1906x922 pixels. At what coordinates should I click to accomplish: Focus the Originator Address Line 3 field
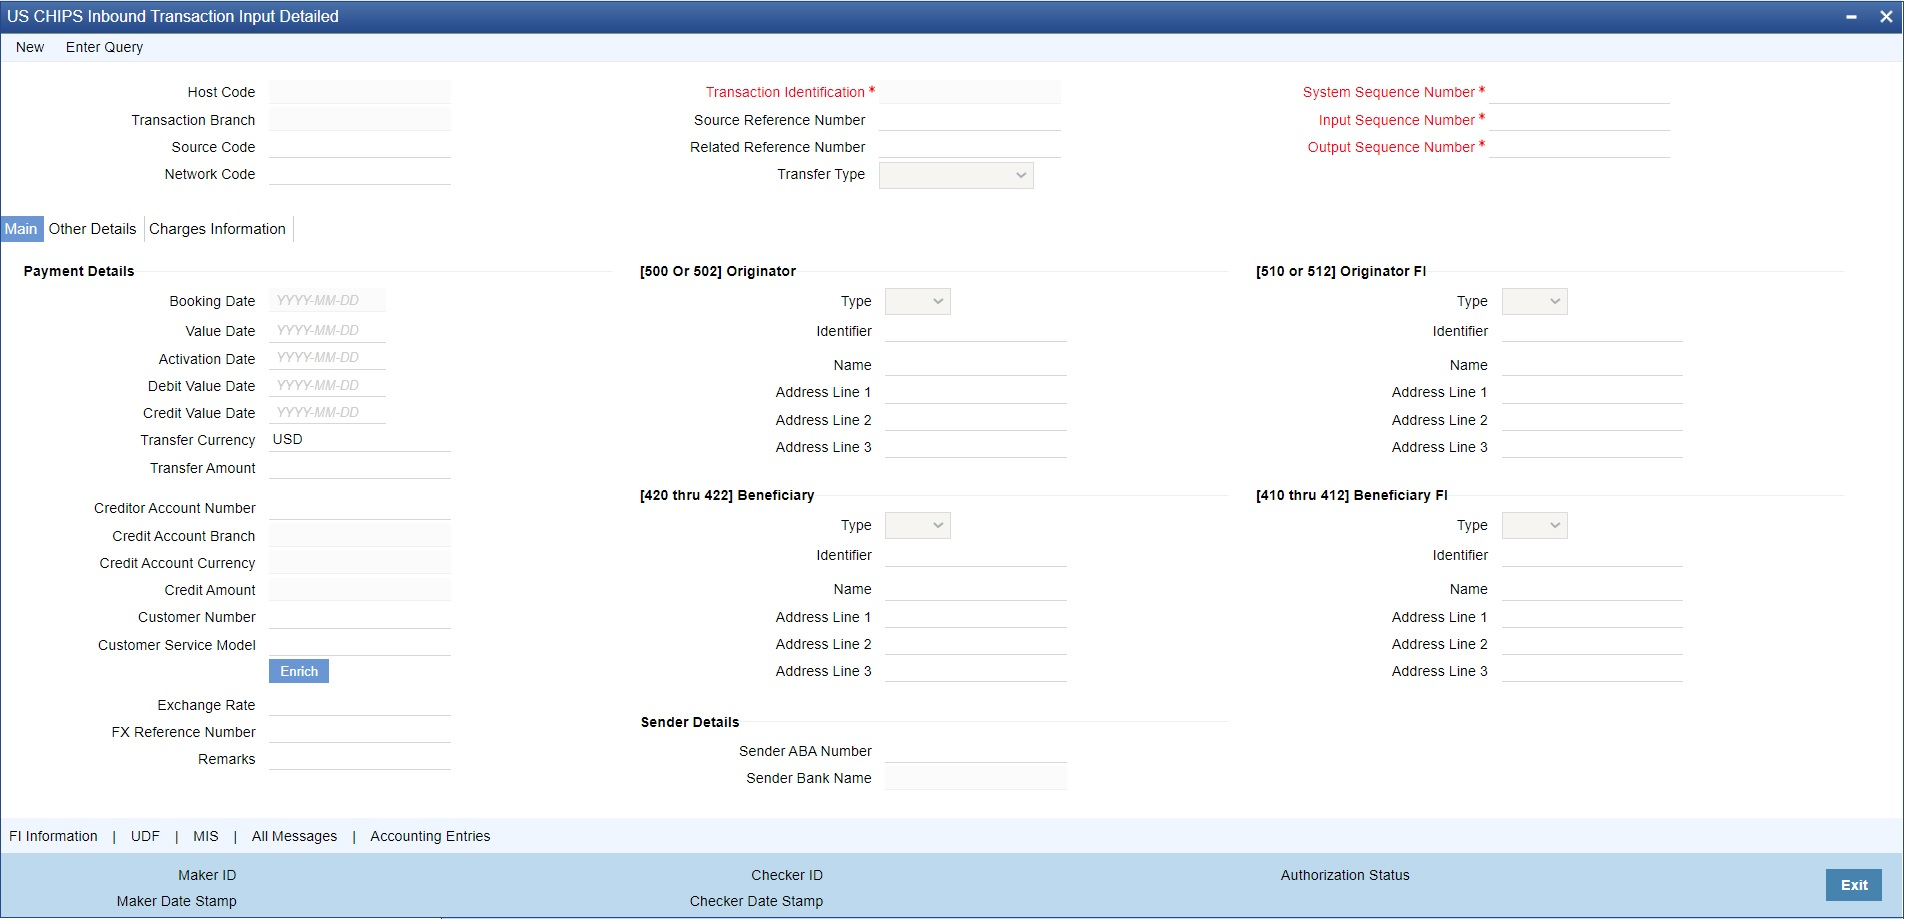(x=976, y=447)
